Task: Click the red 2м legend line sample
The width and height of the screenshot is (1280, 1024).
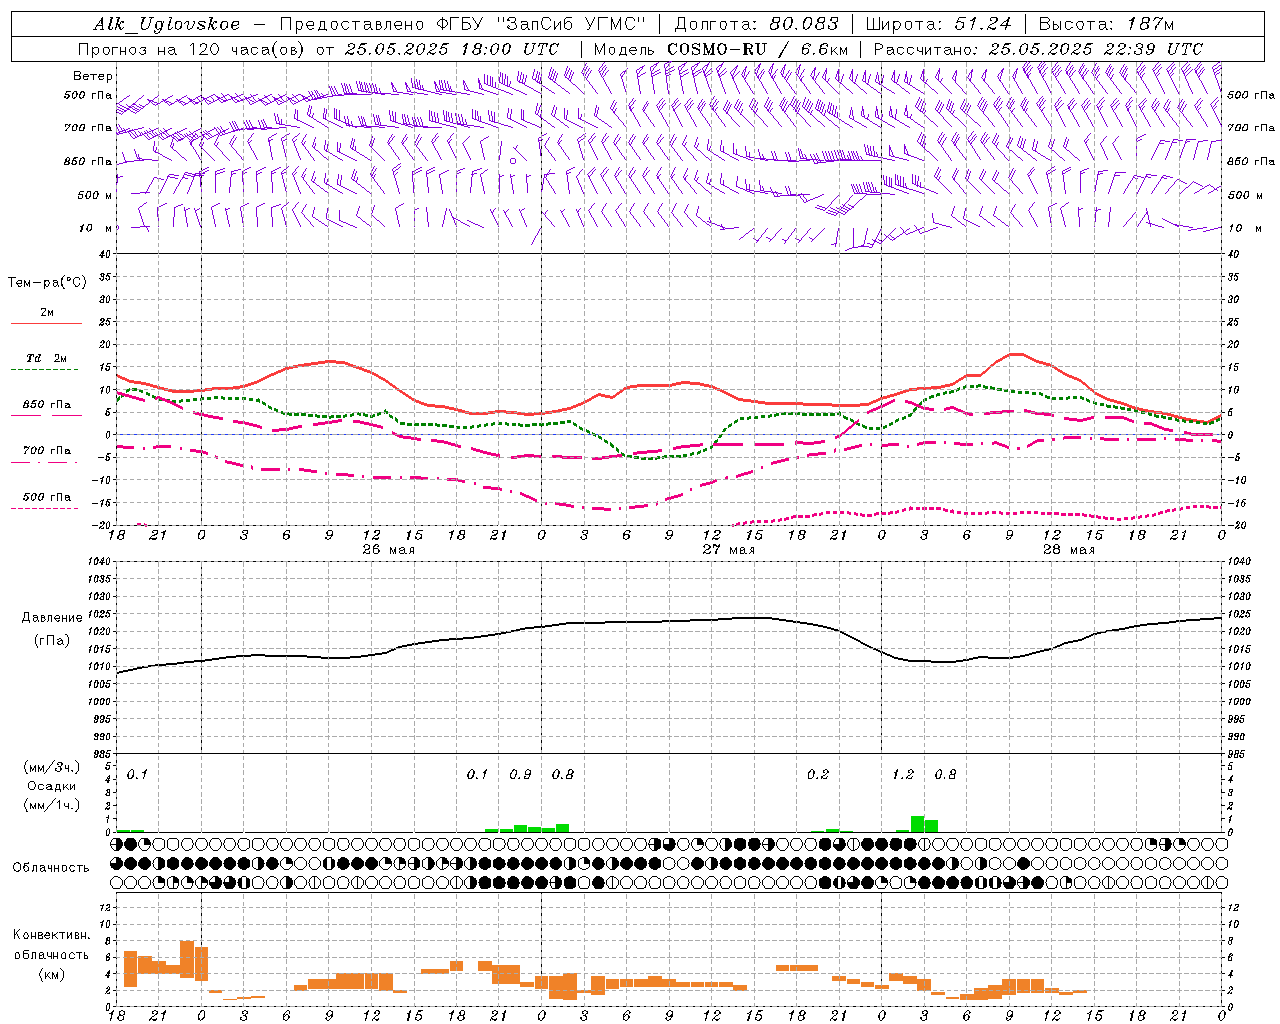Action: pyautogui.click(x=46, y=323)
